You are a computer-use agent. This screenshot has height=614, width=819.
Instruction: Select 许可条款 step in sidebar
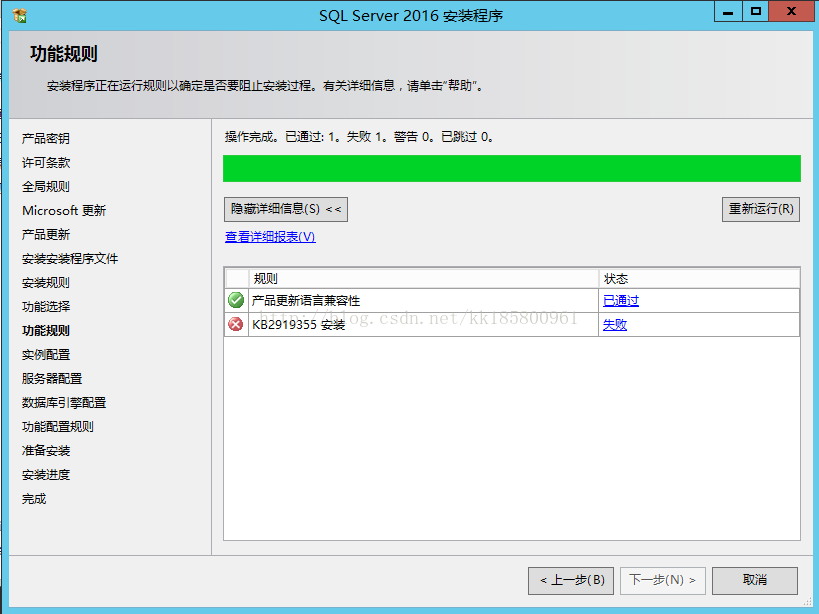(46, 162)
